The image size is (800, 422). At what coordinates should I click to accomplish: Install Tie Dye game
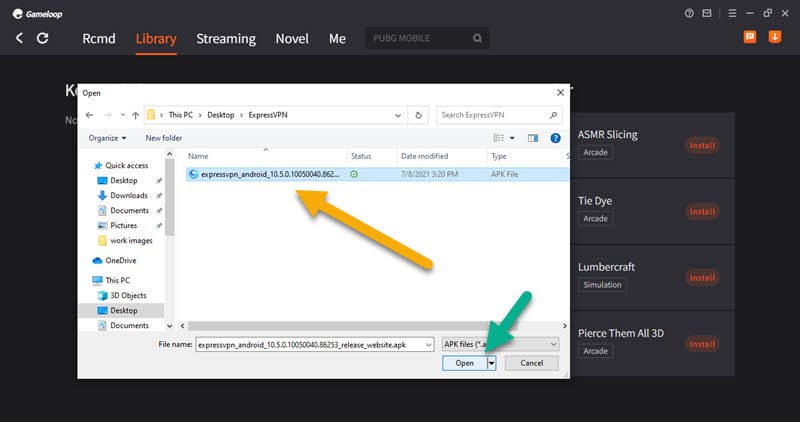pyautogui.click(x=702, y=212)
